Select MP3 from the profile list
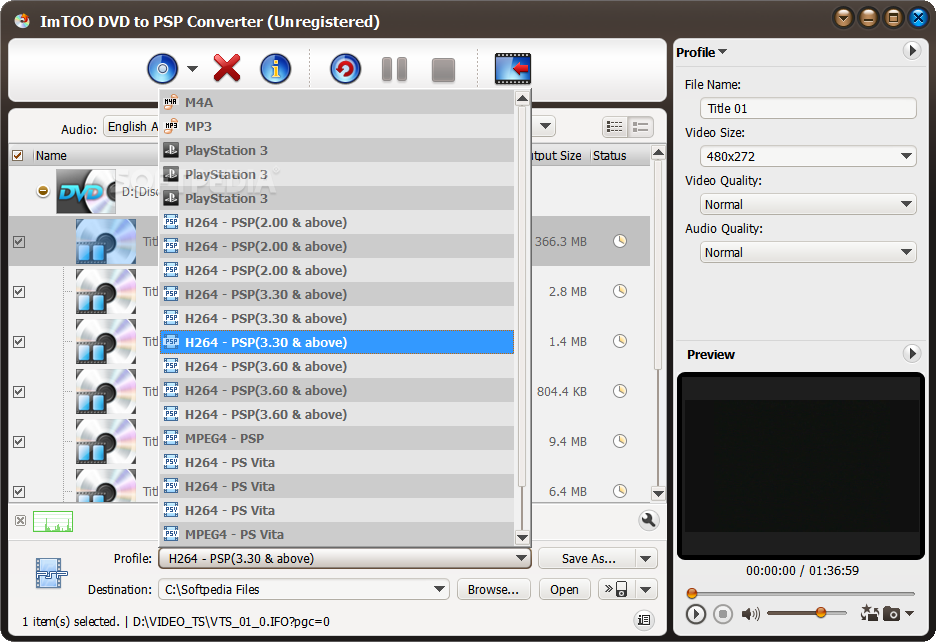Screen dimensions: 936x642 point(337,127)
